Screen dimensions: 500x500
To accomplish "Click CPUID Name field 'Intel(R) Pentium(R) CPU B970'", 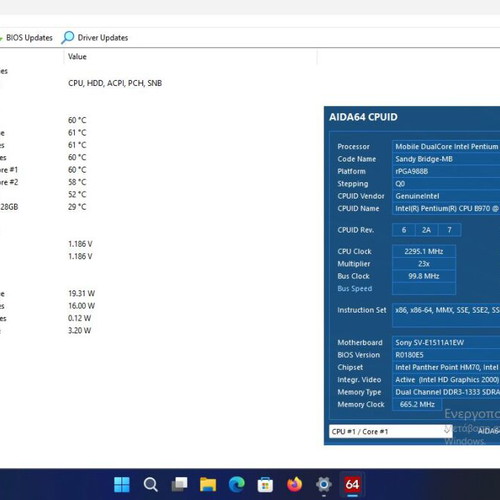I will [x=446, y=208].
